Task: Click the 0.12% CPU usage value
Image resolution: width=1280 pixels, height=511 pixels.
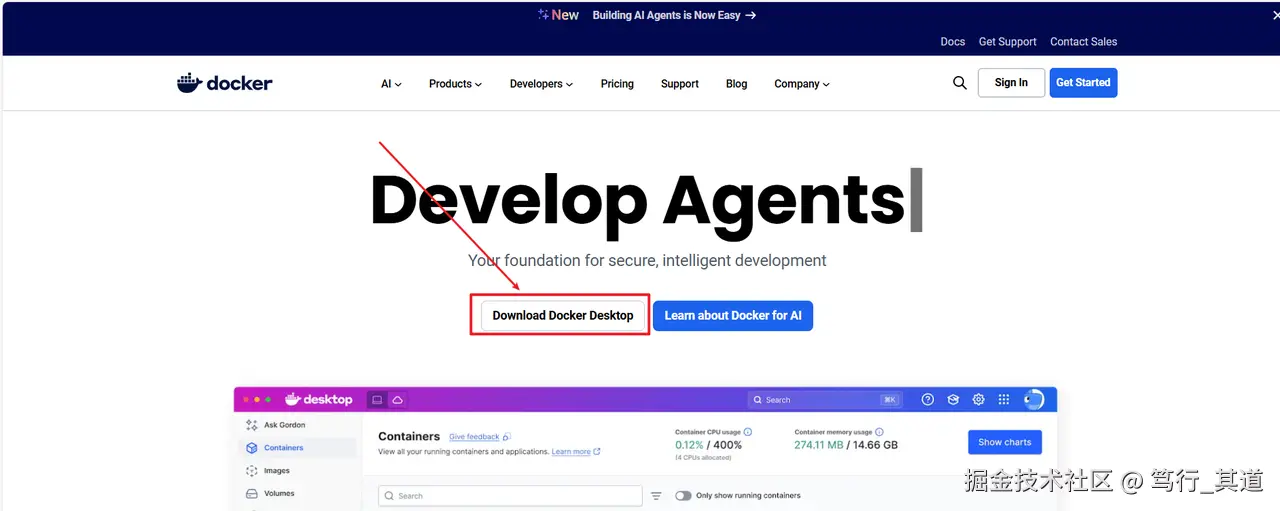Action: [x=689, y=445]
